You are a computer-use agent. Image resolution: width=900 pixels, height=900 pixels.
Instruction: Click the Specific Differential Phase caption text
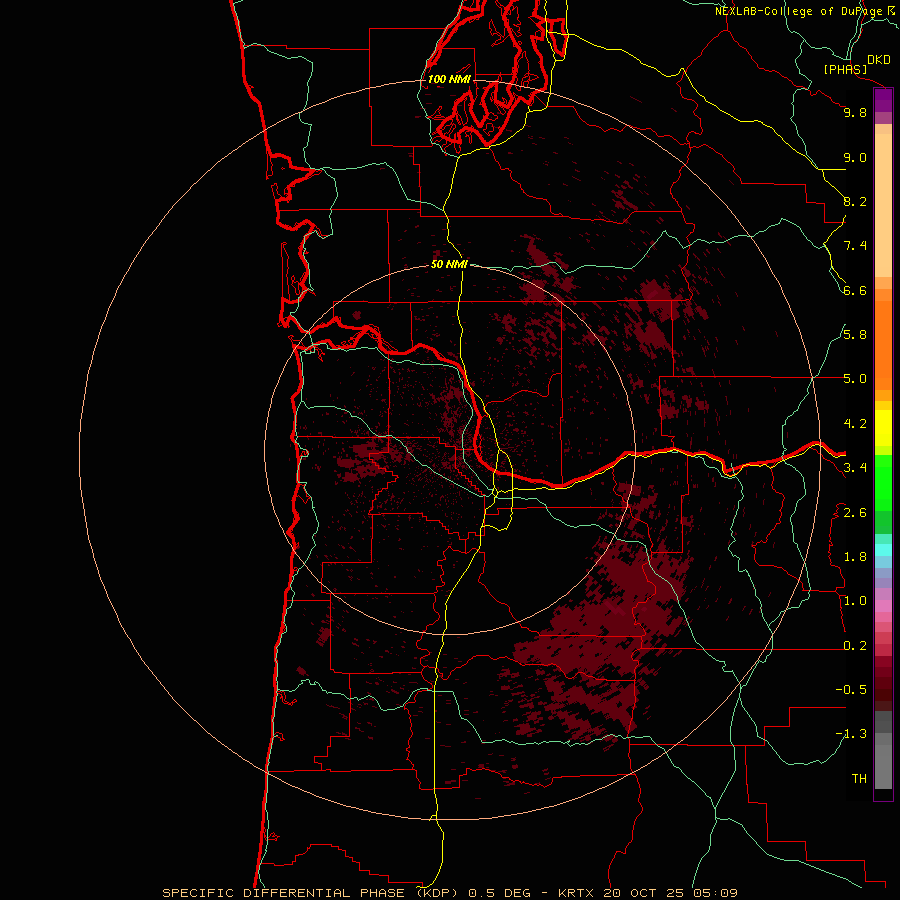click(449, 893)
